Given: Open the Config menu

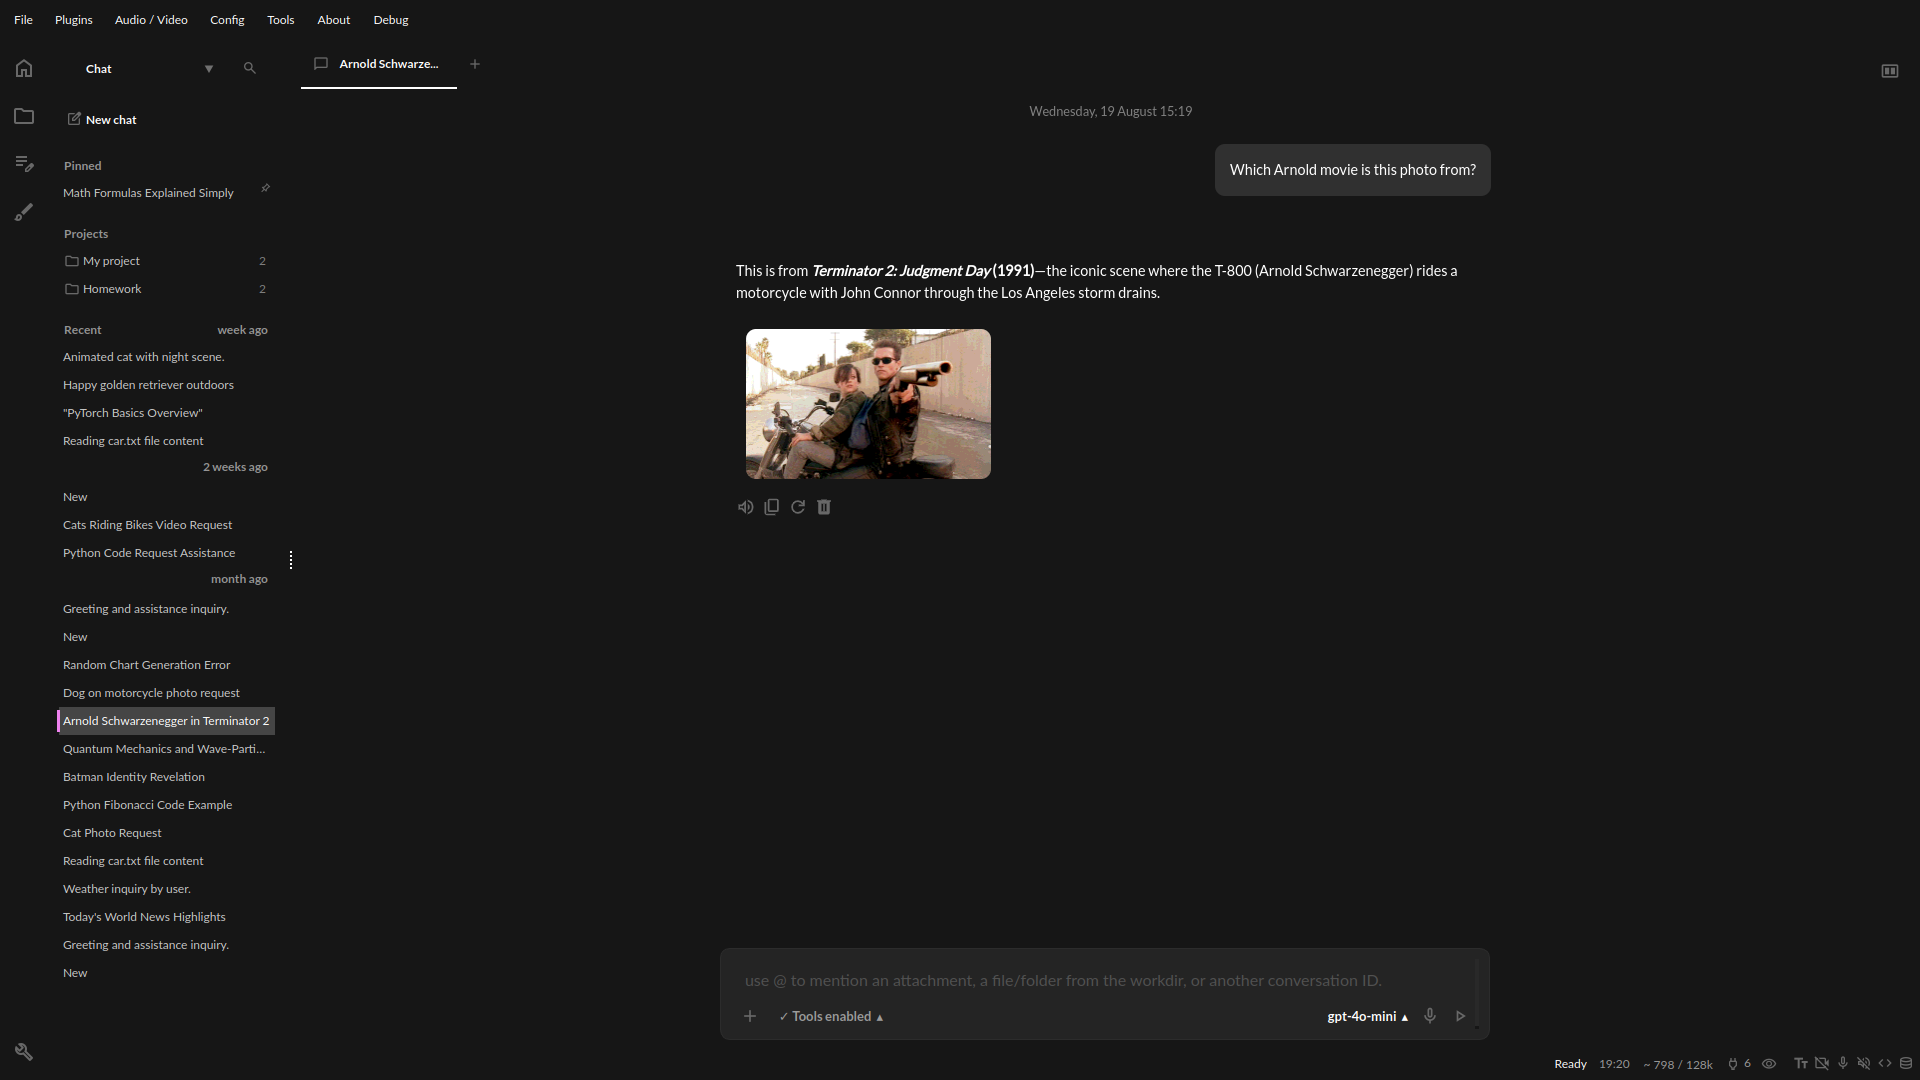Looking at the screenshot, I should 227,20.
